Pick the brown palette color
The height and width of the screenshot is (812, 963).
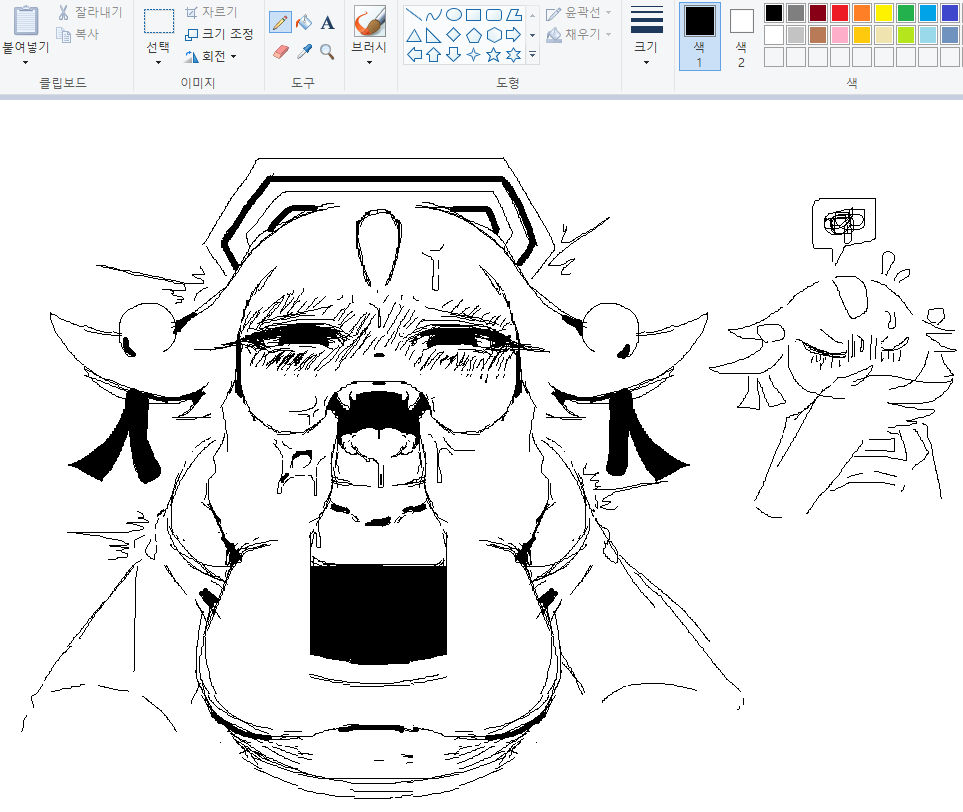[x=818, y=35]
